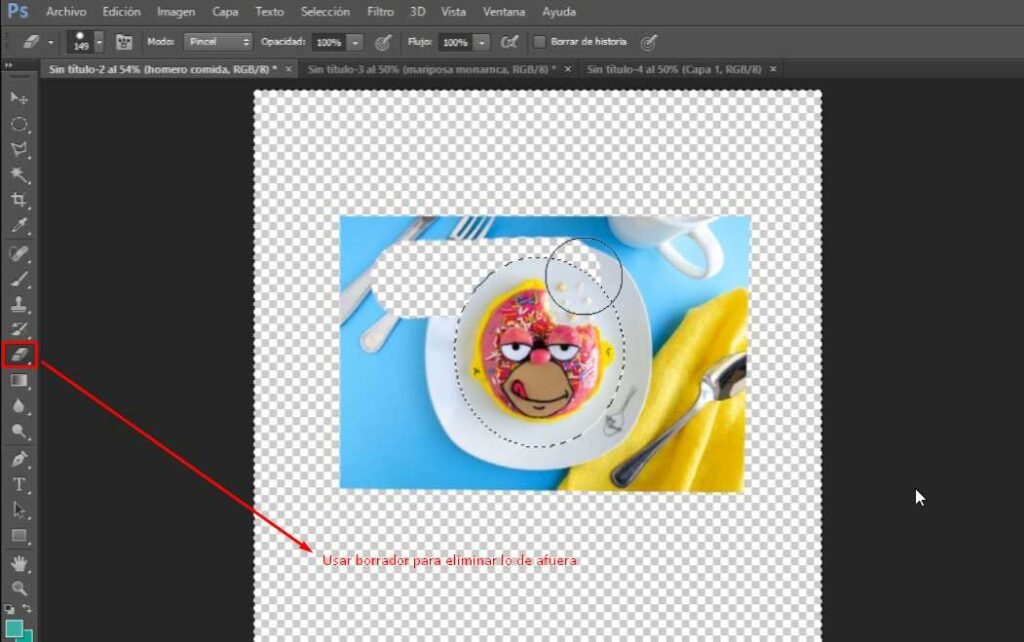Image resolution: width=1024 pixels, height=642 pixels.
Task: Open the Ventana menu
Action: (x=504, y=12)
